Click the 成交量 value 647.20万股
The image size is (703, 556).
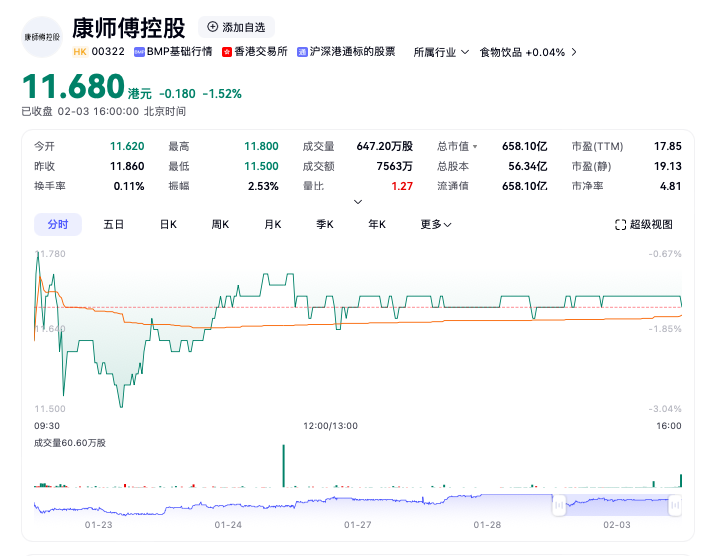(x=385, y=147)
